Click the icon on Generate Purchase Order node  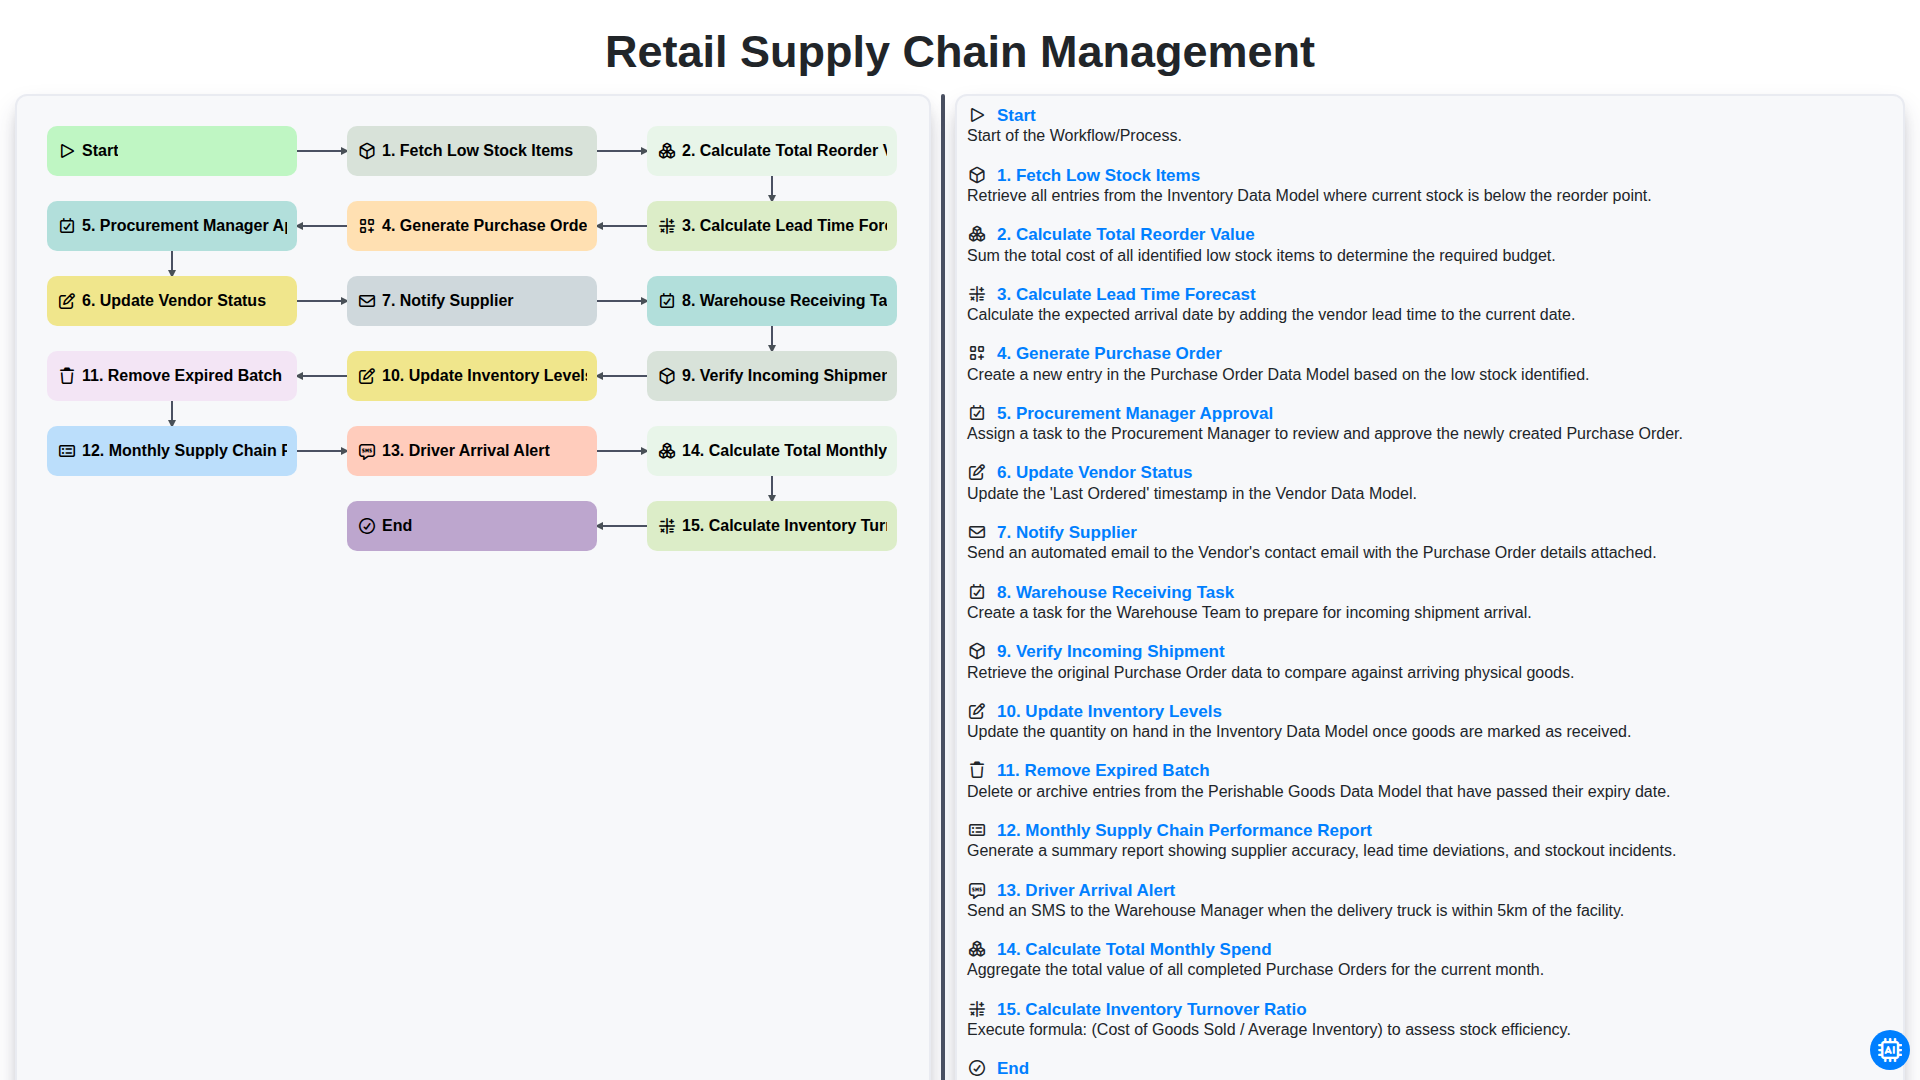367,226
